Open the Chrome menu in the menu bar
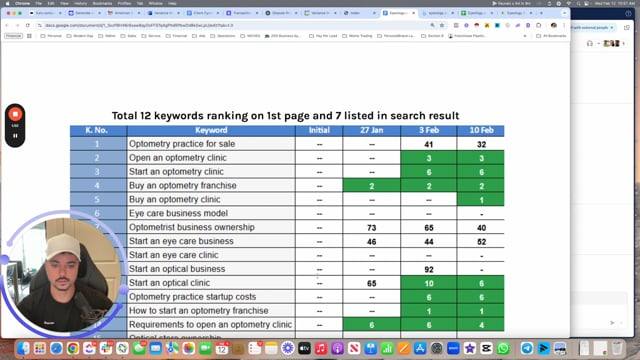This screenshot has width=640, height=360. click(x=22, y=3)
